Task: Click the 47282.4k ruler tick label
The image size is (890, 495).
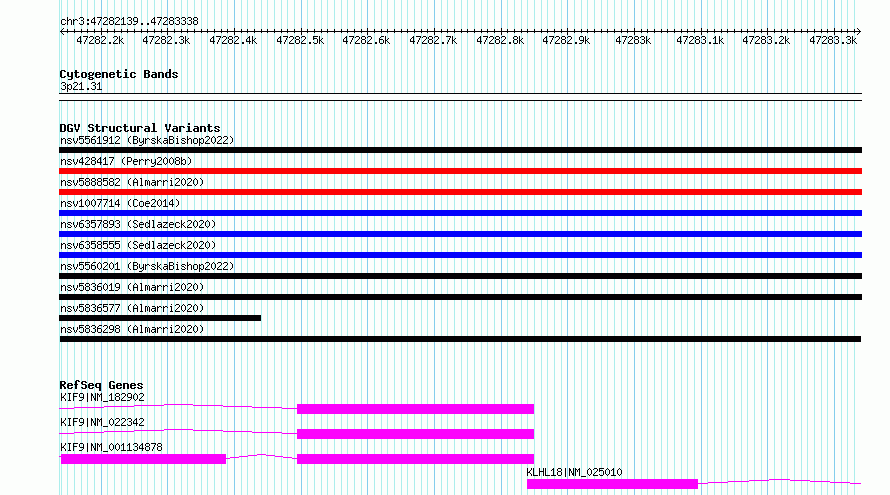Action: 233,41
